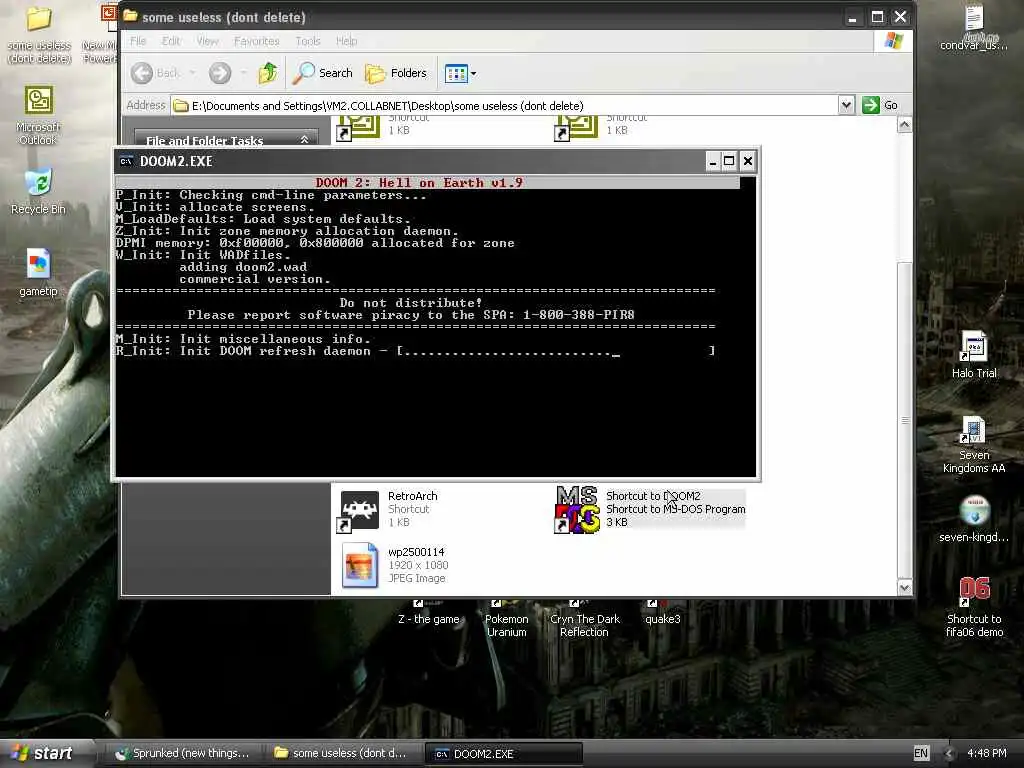The width and height of the screenshot is (1024, 768).
Task: Open the Edit menu in Explorer
Action: 171,41
